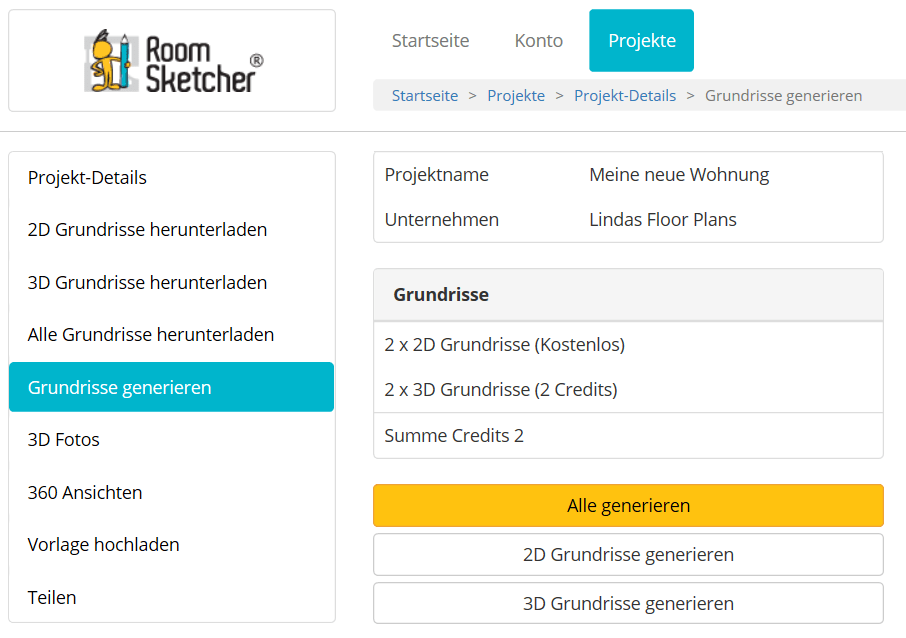The width and height of the screenshot is (906, 638).
Task: Click the Startseite breadcrumb link
Action: click(x=424, y=96)
